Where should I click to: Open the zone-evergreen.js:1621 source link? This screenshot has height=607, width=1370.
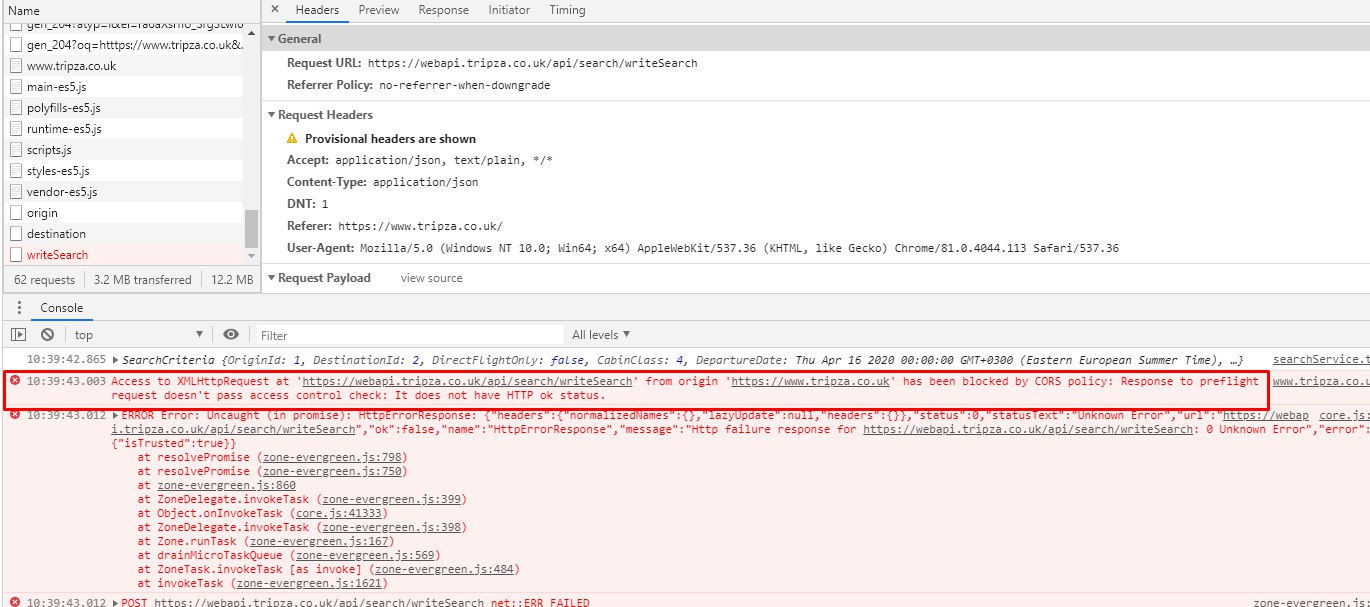pyautogui.click(x=311, y=583)
